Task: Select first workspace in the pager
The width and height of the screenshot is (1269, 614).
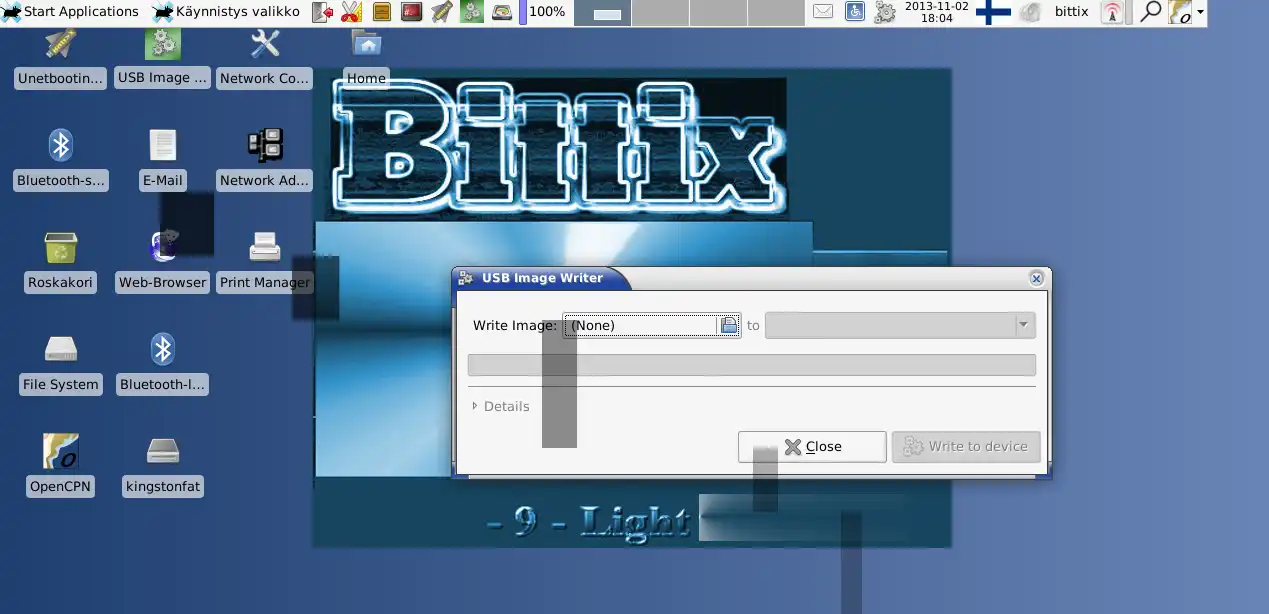Action: [x=603, y=13]
